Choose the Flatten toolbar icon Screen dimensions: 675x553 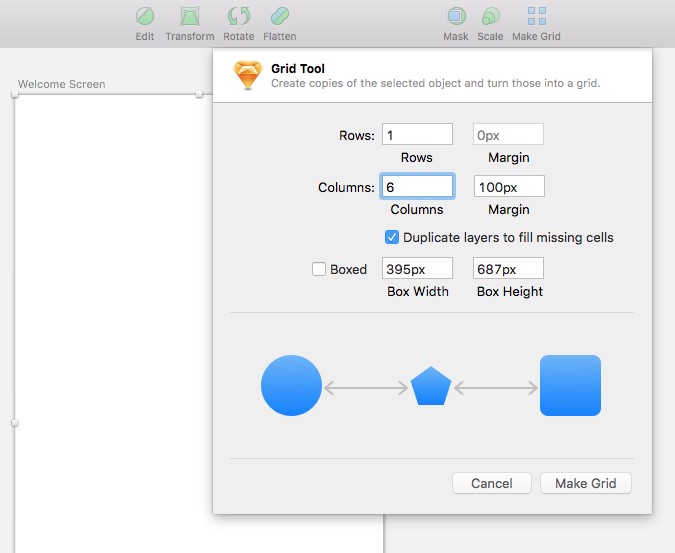coord(279,17)
